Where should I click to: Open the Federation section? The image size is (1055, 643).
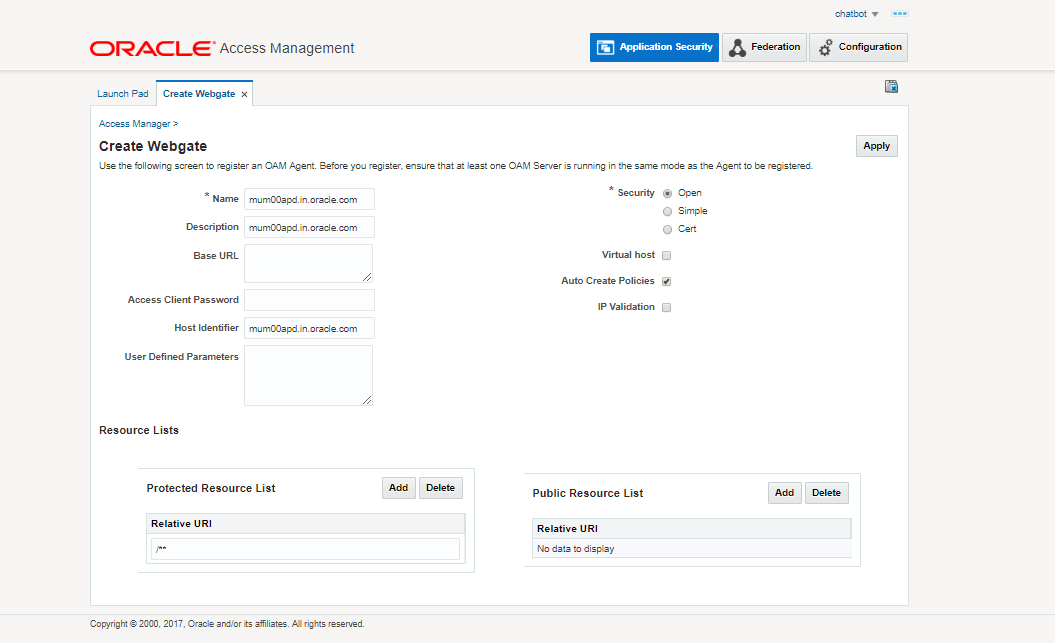click(x=764, y=47)
